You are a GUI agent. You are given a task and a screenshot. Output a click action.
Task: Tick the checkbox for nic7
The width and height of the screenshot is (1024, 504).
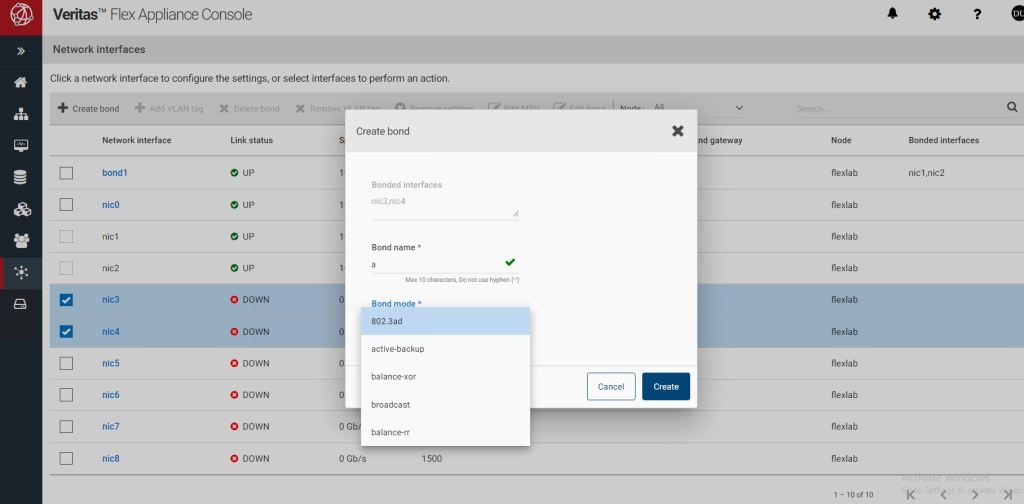[66, 427]
